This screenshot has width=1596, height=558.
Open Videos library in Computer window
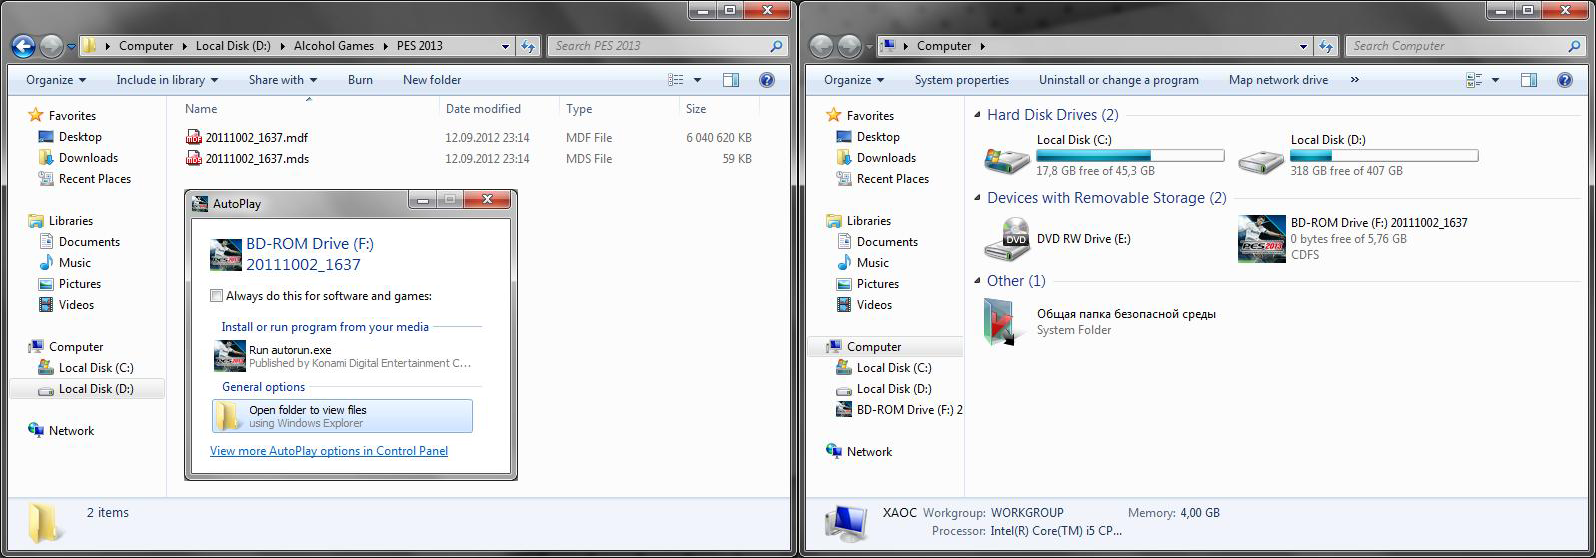874,305
